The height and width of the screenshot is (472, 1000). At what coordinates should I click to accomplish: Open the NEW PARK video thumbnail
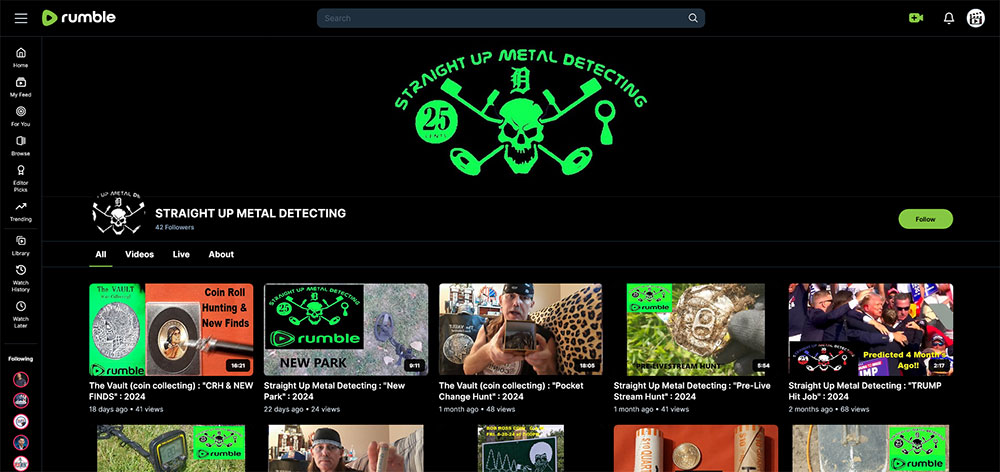click(x=346, y=329)
